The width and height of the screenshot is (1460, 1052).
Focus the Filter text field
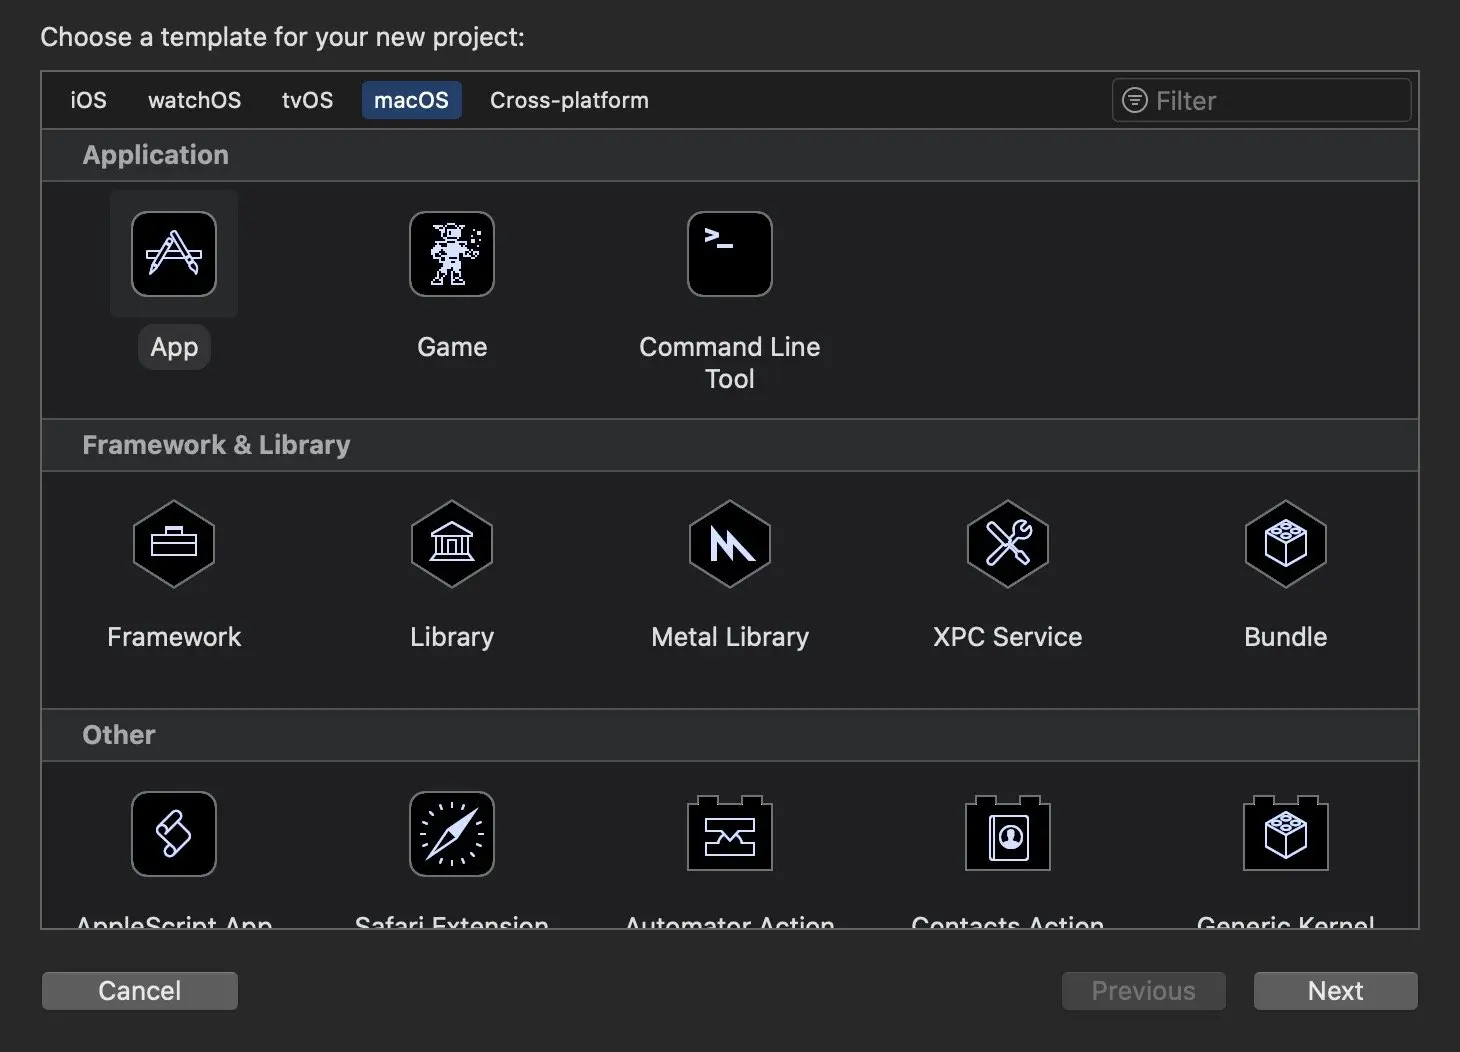1262,100
